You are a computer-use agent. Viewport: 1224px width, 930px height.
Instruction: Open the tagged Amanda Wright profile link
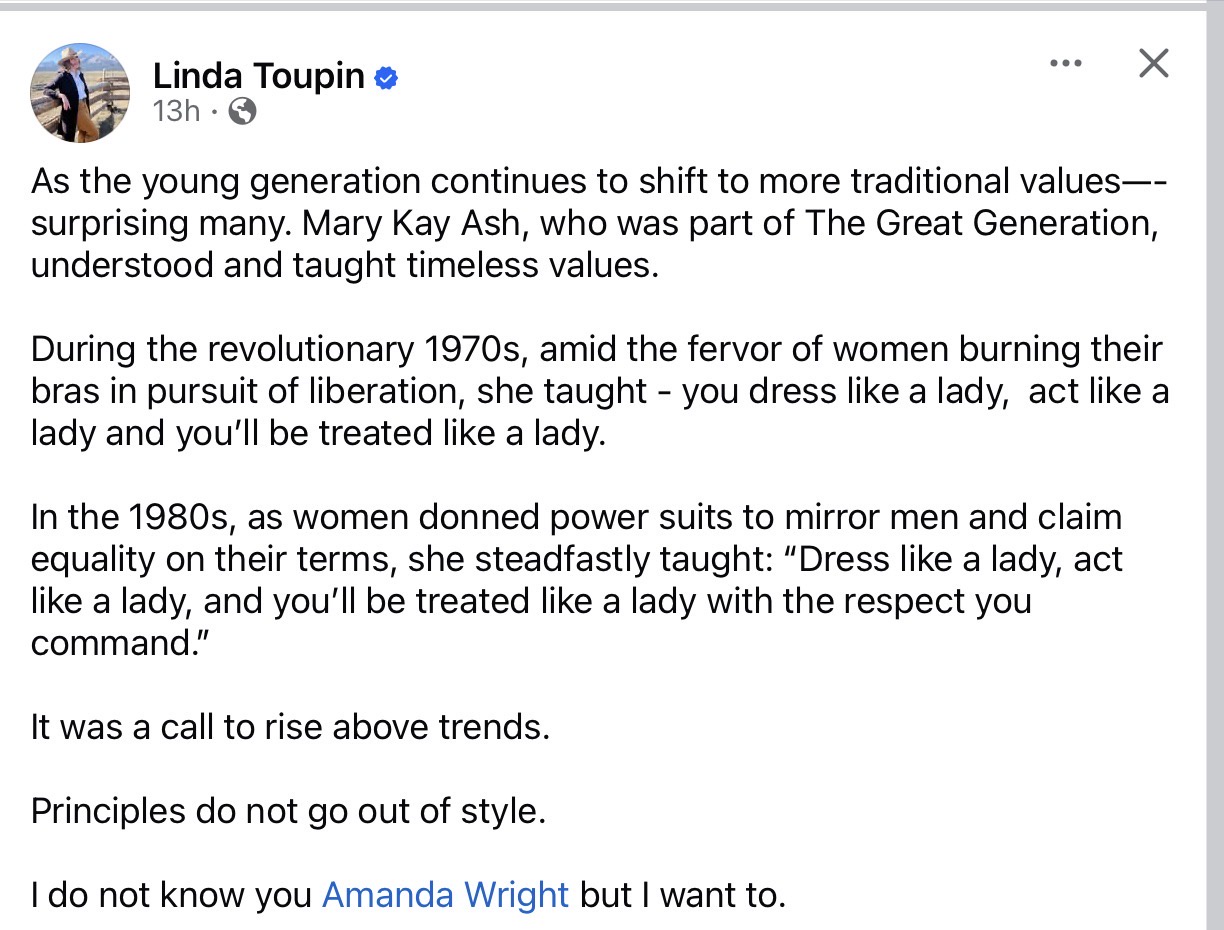[445, 894]
